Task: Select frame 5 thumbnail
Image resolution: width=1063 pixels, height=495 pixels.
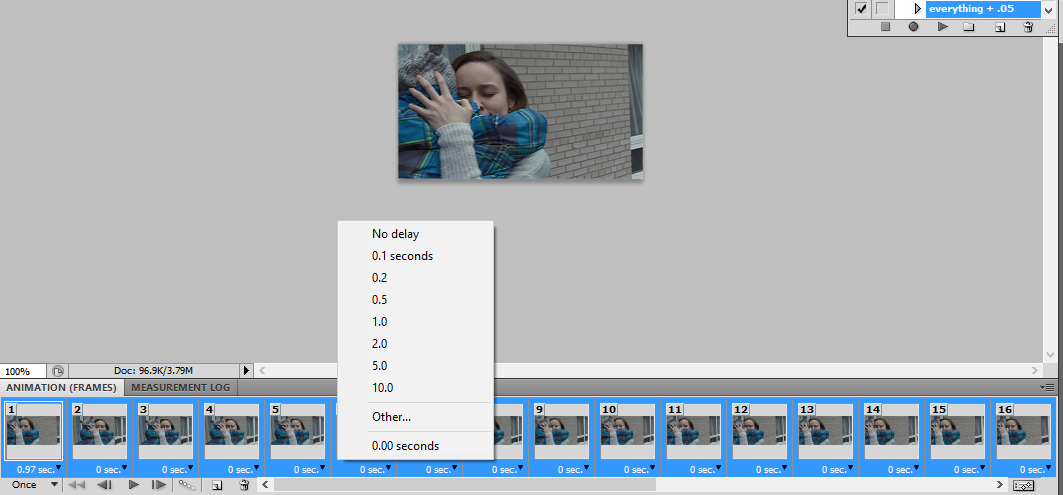Action: click(298, 431)
